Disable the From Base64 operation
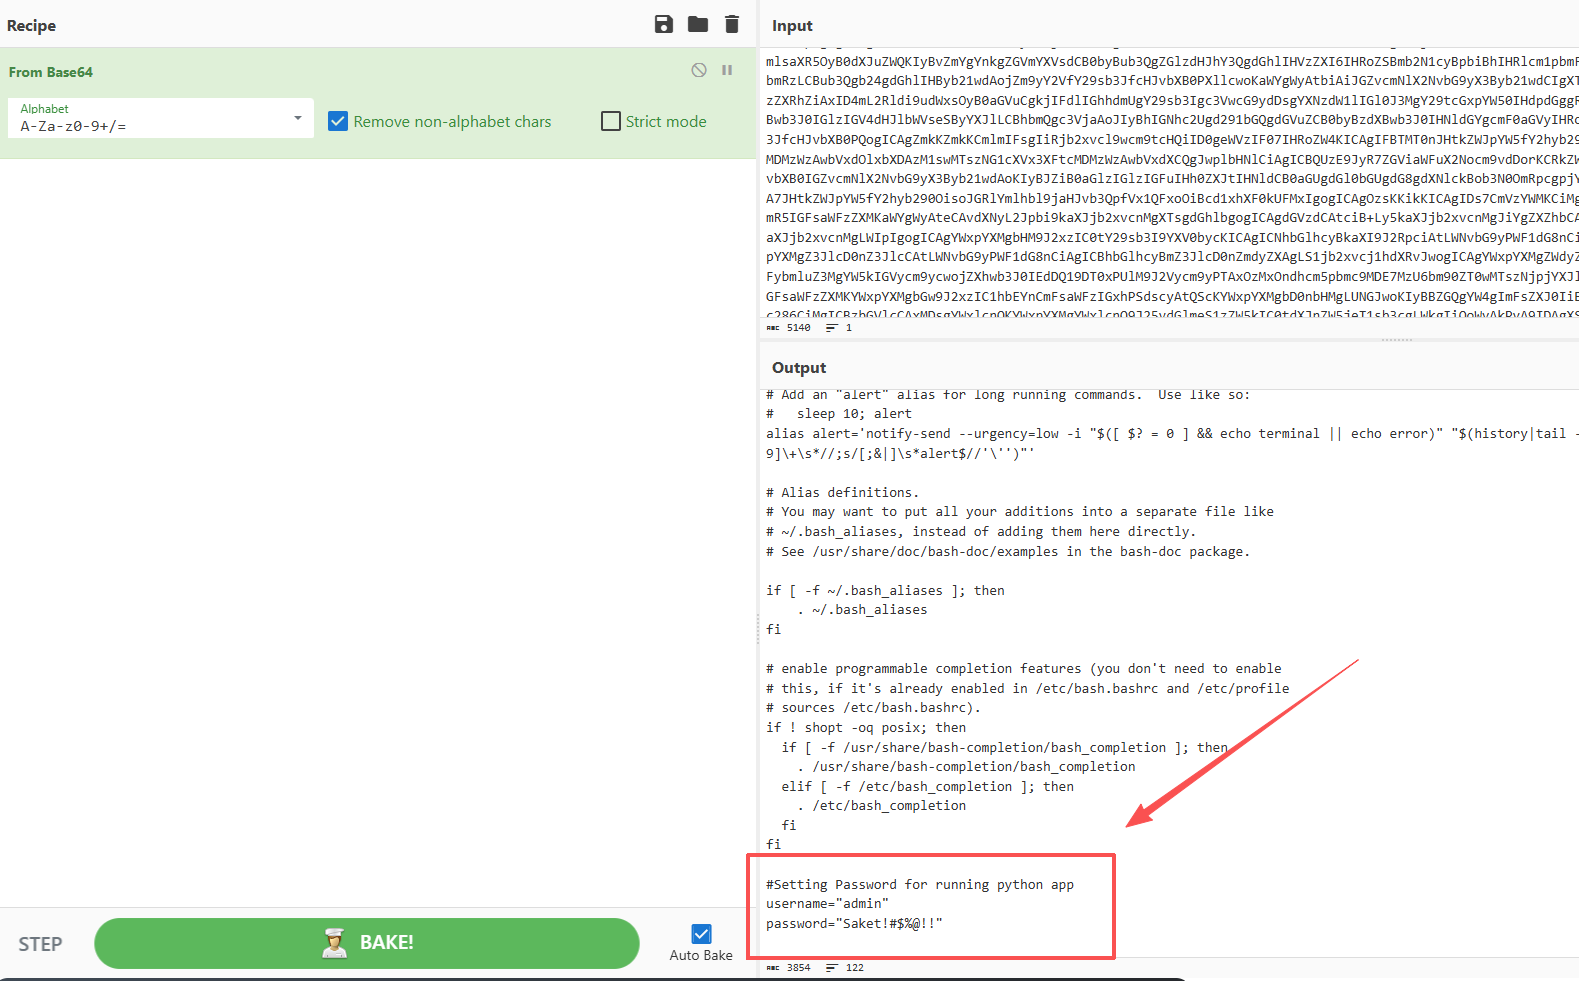This screenshot has width=1579, height=981. pyautogui.click(x=699, y=70)
